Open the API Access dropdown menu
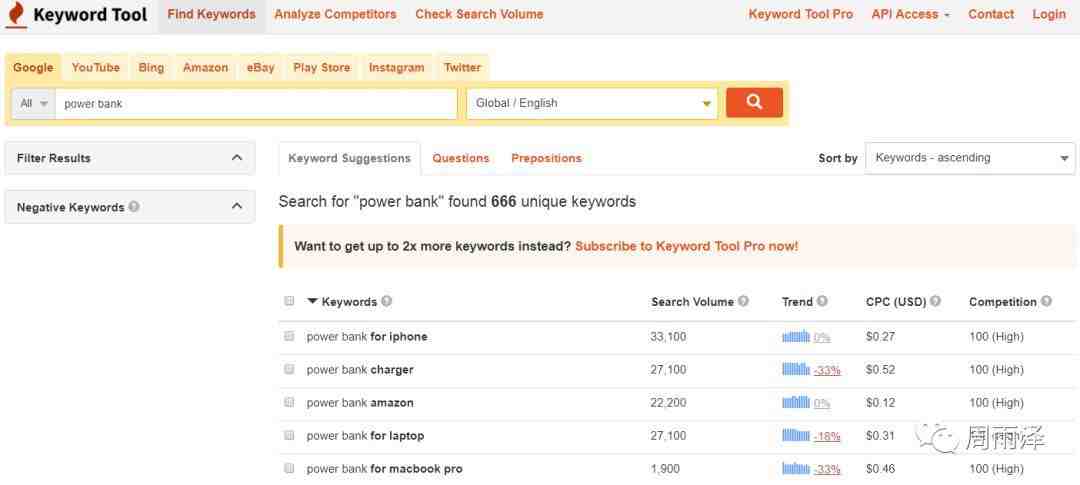Viewport: 1080px width, 485px height. point(910,14)
